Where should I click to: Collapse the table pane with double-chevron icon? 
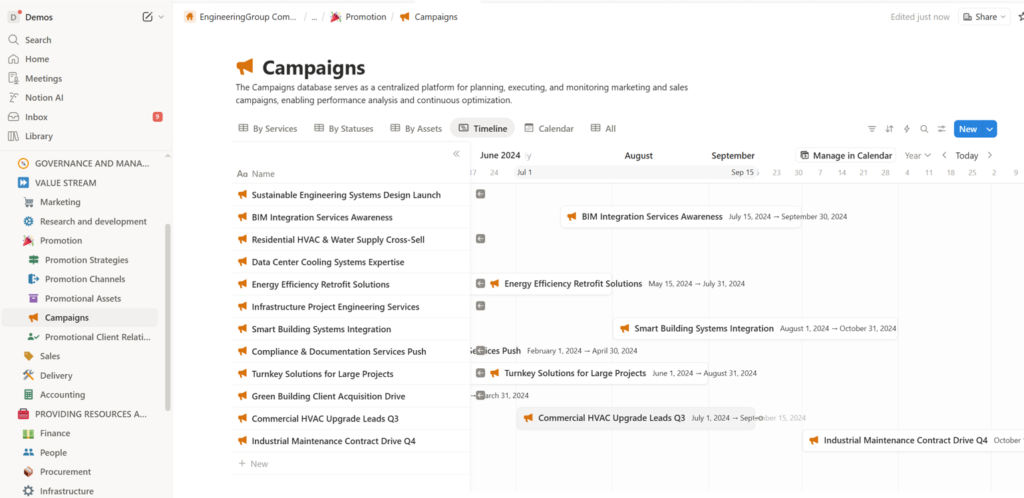point(456,154)
